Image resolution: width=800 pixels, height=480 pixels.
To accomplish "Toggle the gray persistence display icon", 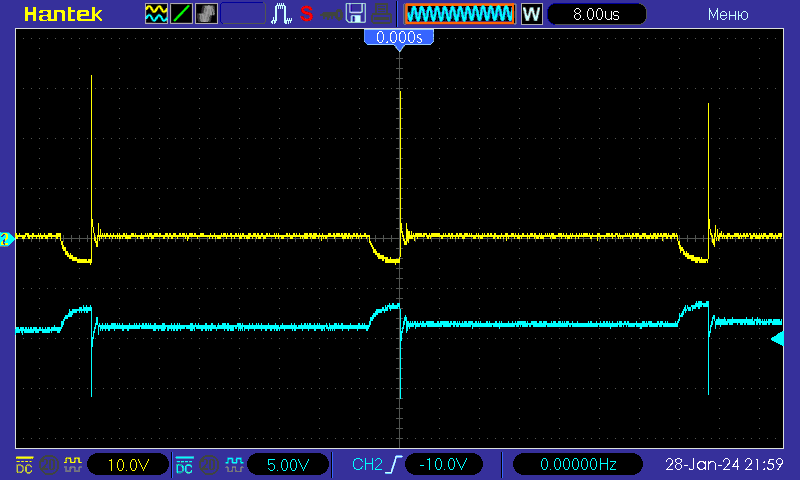I will pos(206,14).
